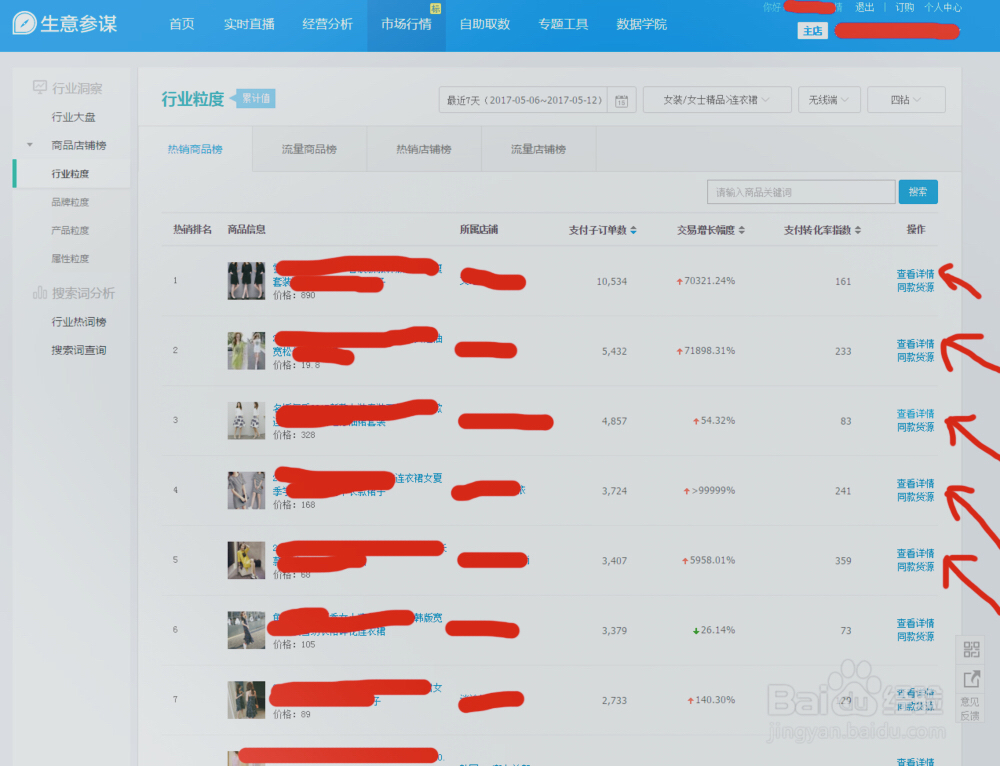The height and width of the screenshot is (766, 1000).
Task: Select 品牌粒度 in sidebar
Action: point(70,202)
